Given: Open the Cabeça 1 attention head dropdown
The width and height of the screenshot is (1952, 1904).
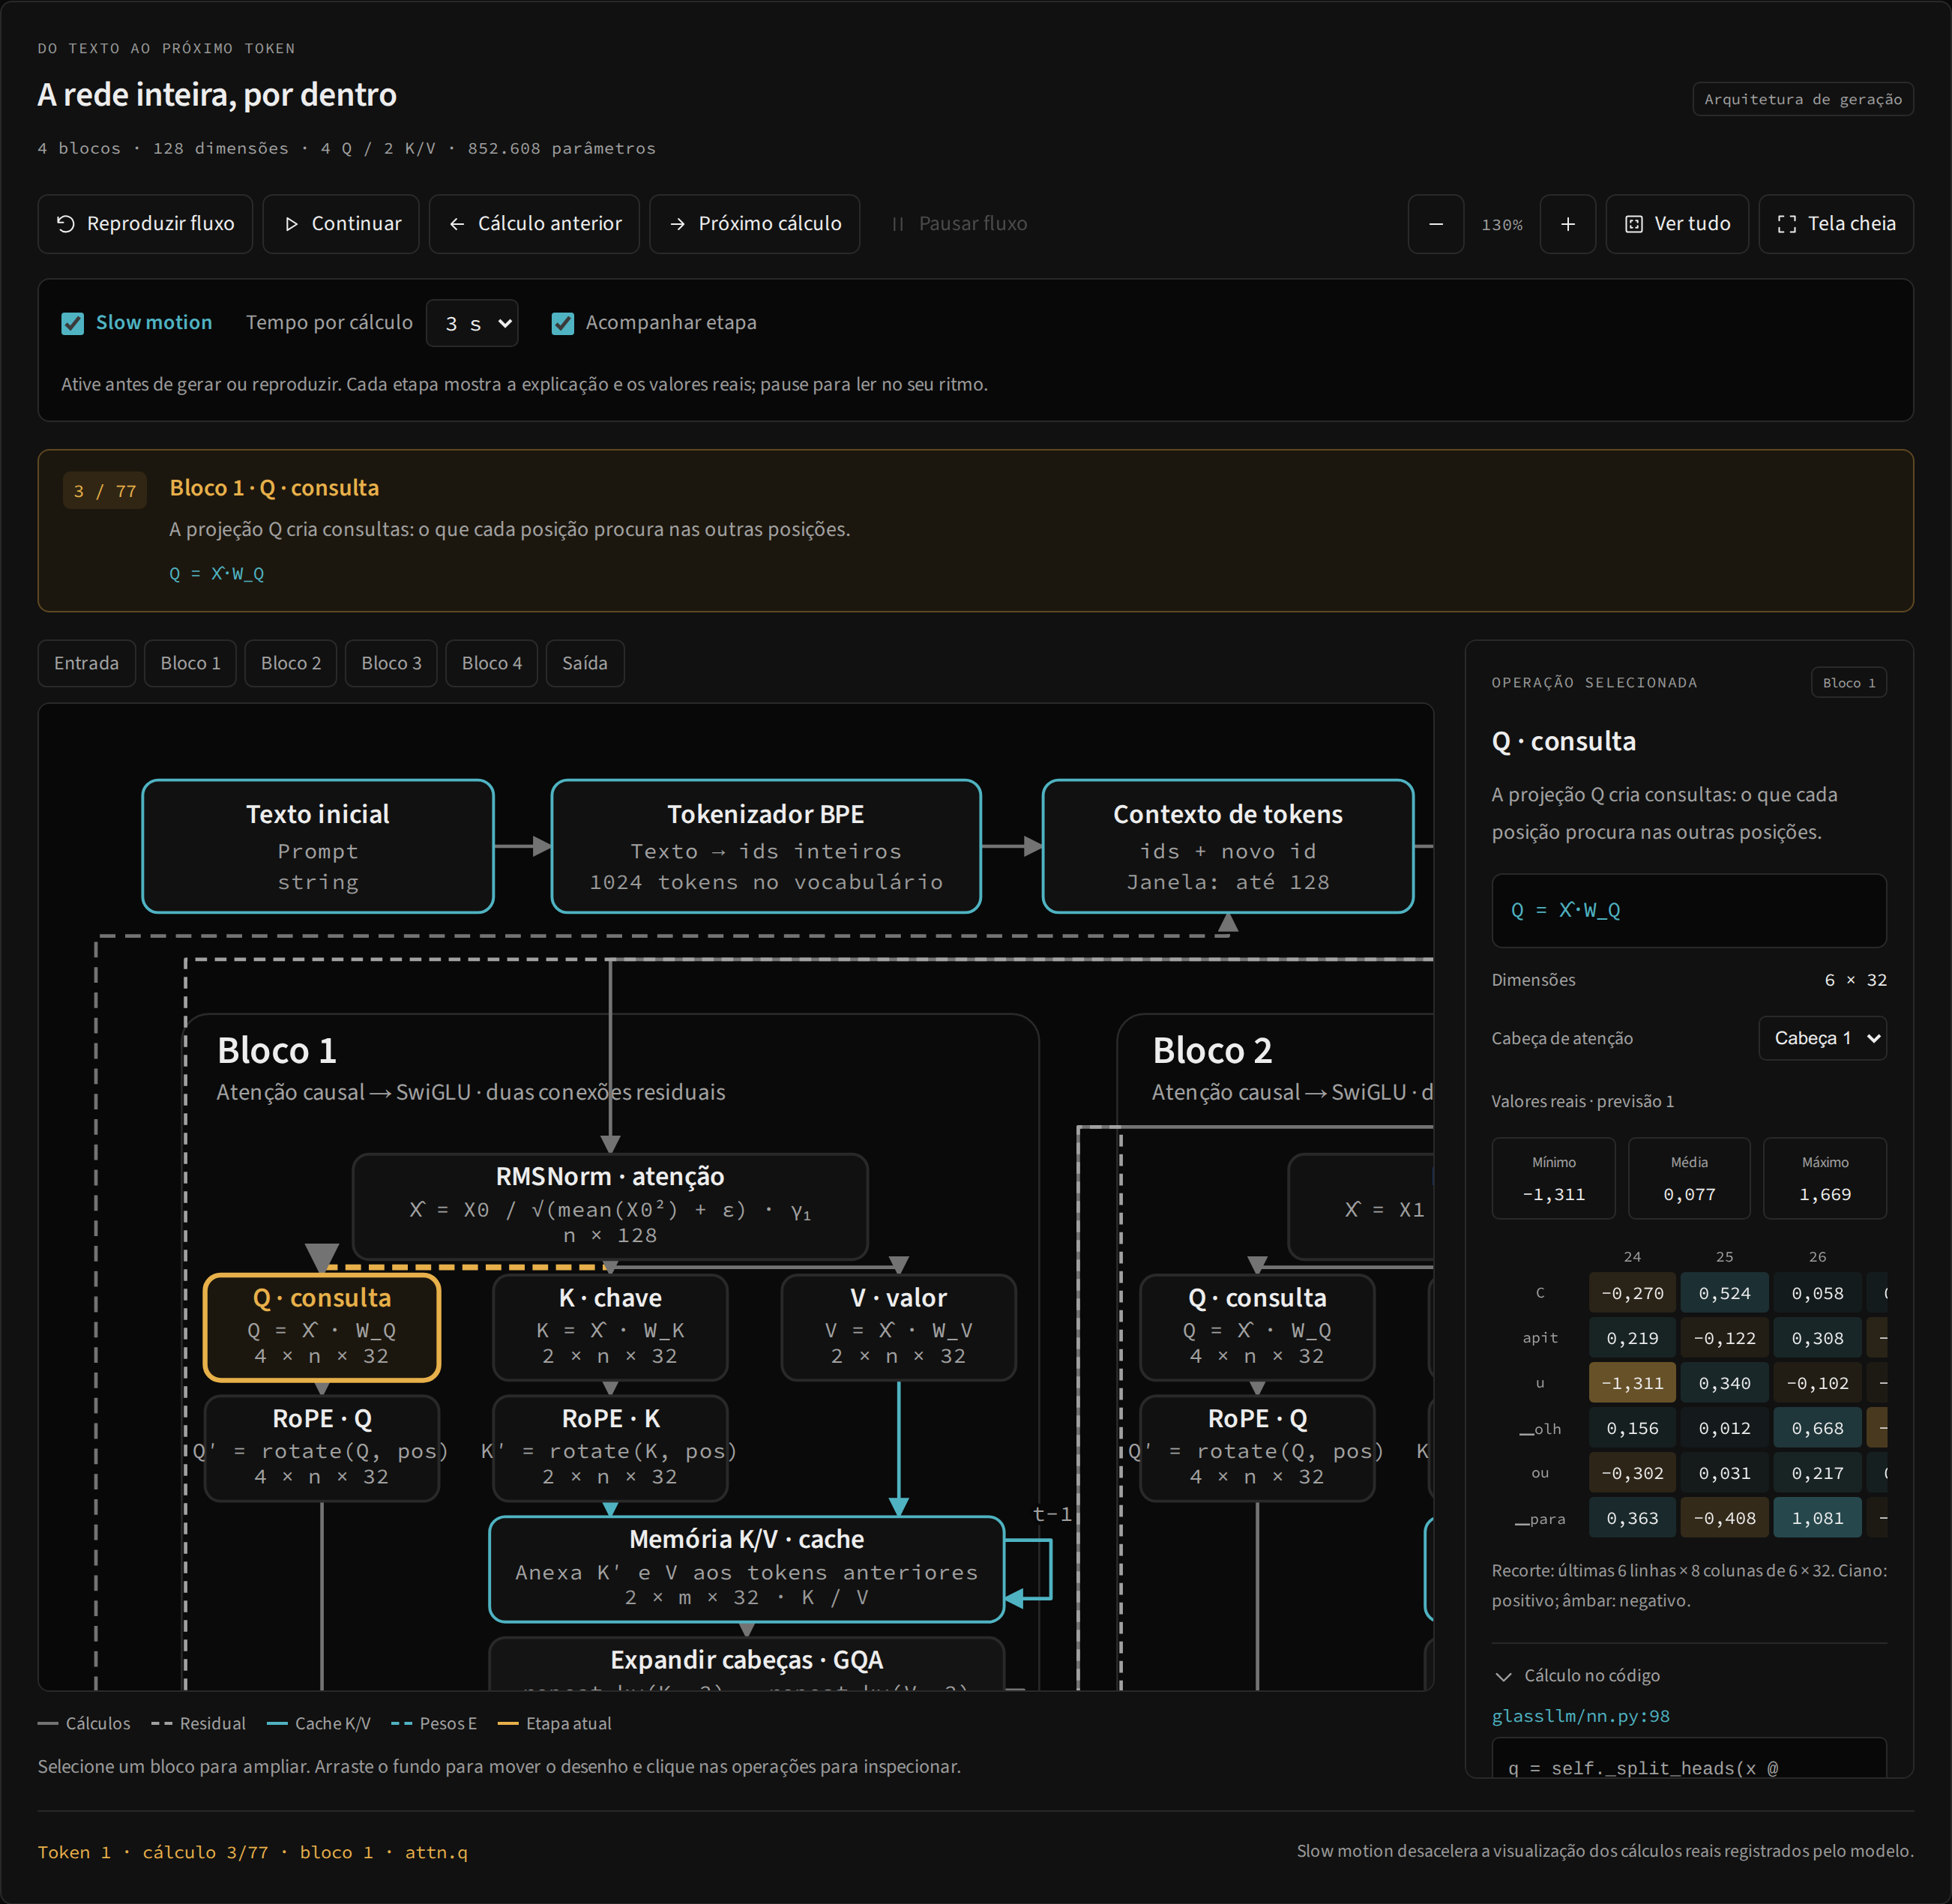Looking at the screenshot, I should pyautogui.click(x=1822, y=1038).
